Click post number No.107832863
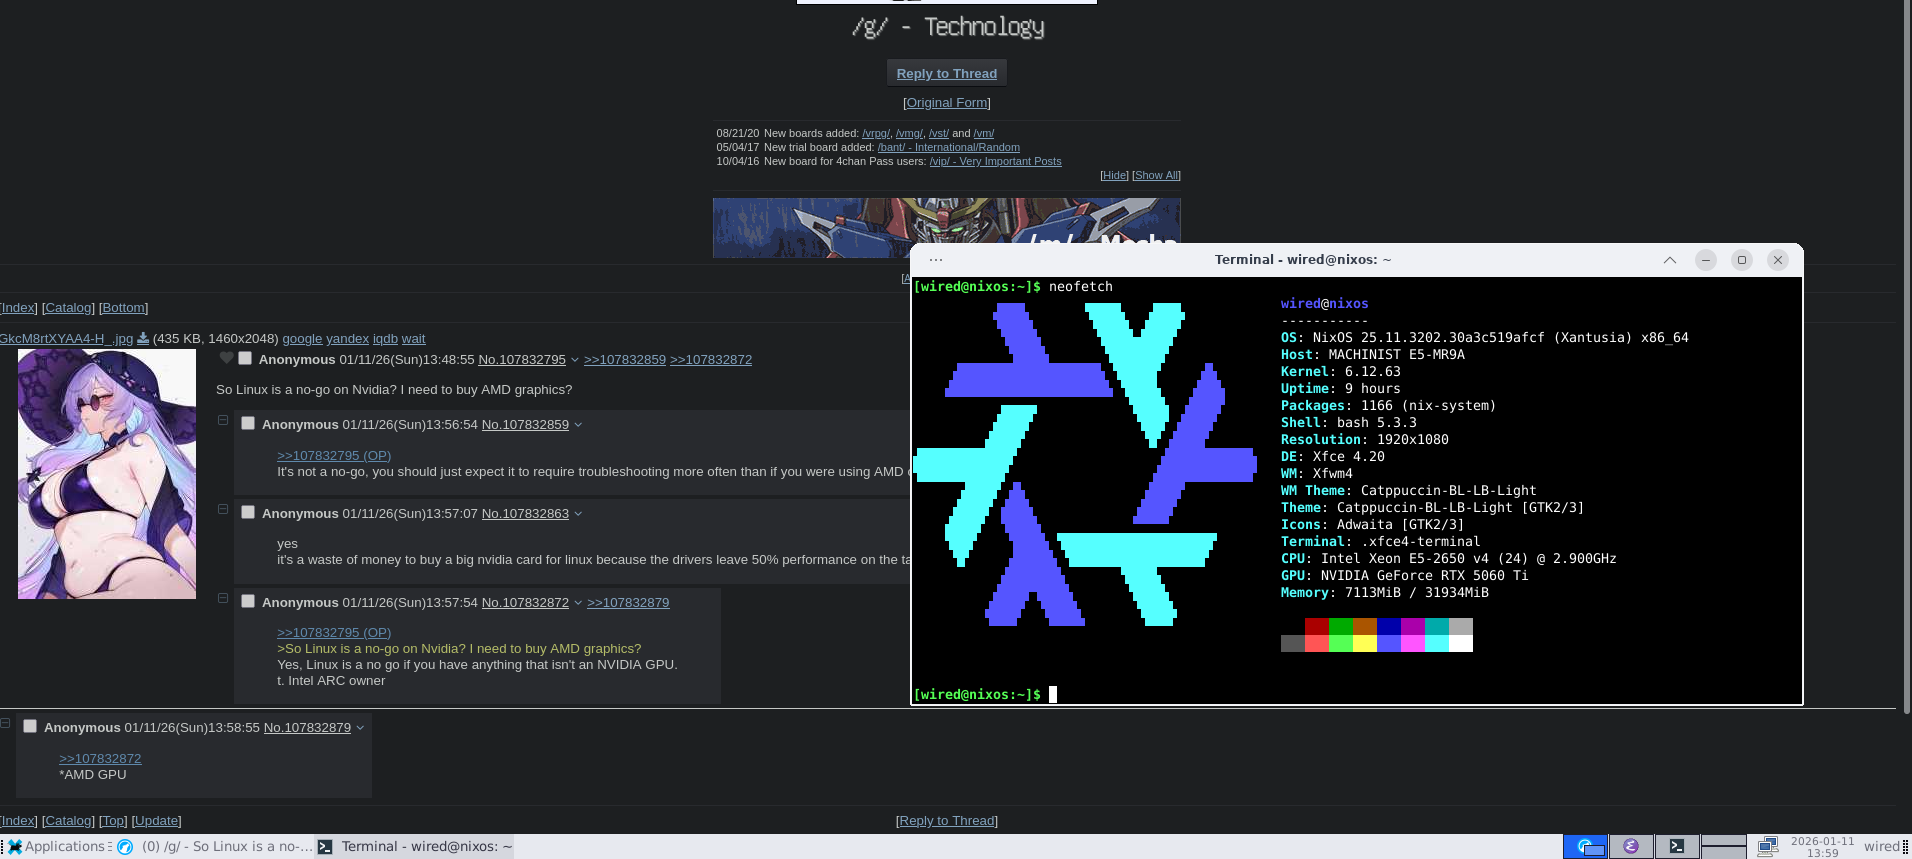 [x=525, y=514]
